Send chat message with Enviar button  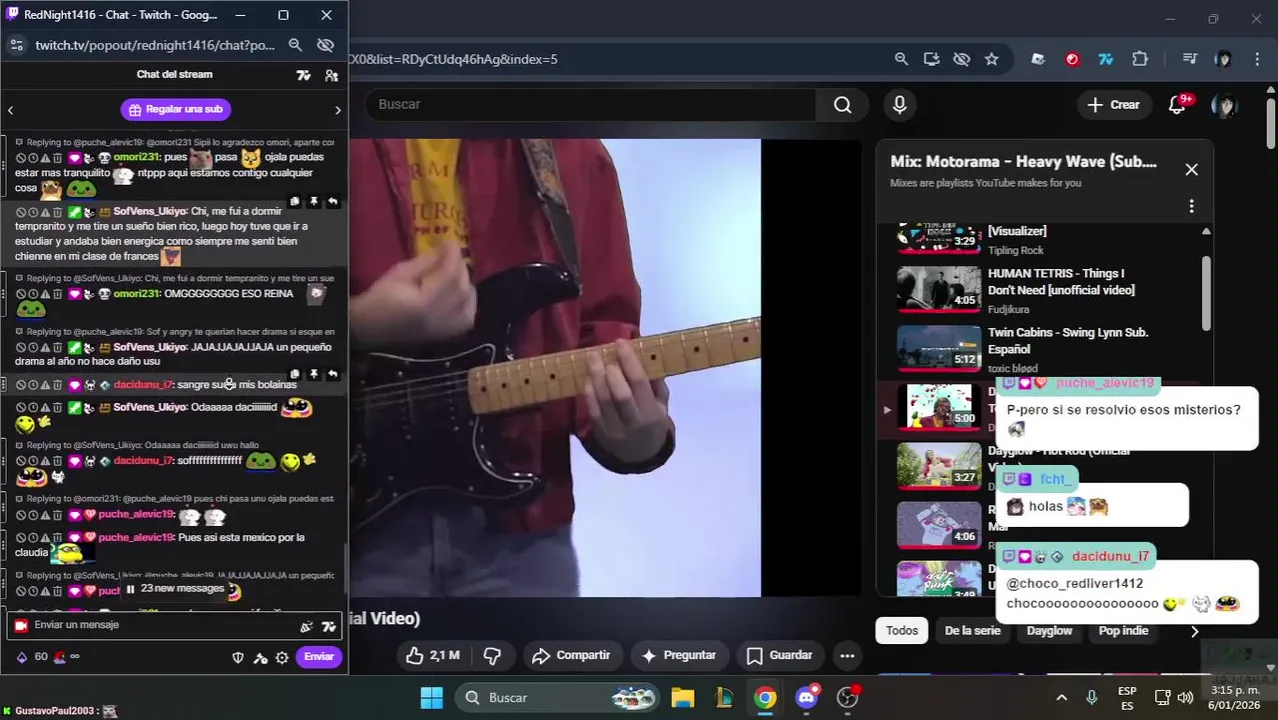tap(319, 657)
